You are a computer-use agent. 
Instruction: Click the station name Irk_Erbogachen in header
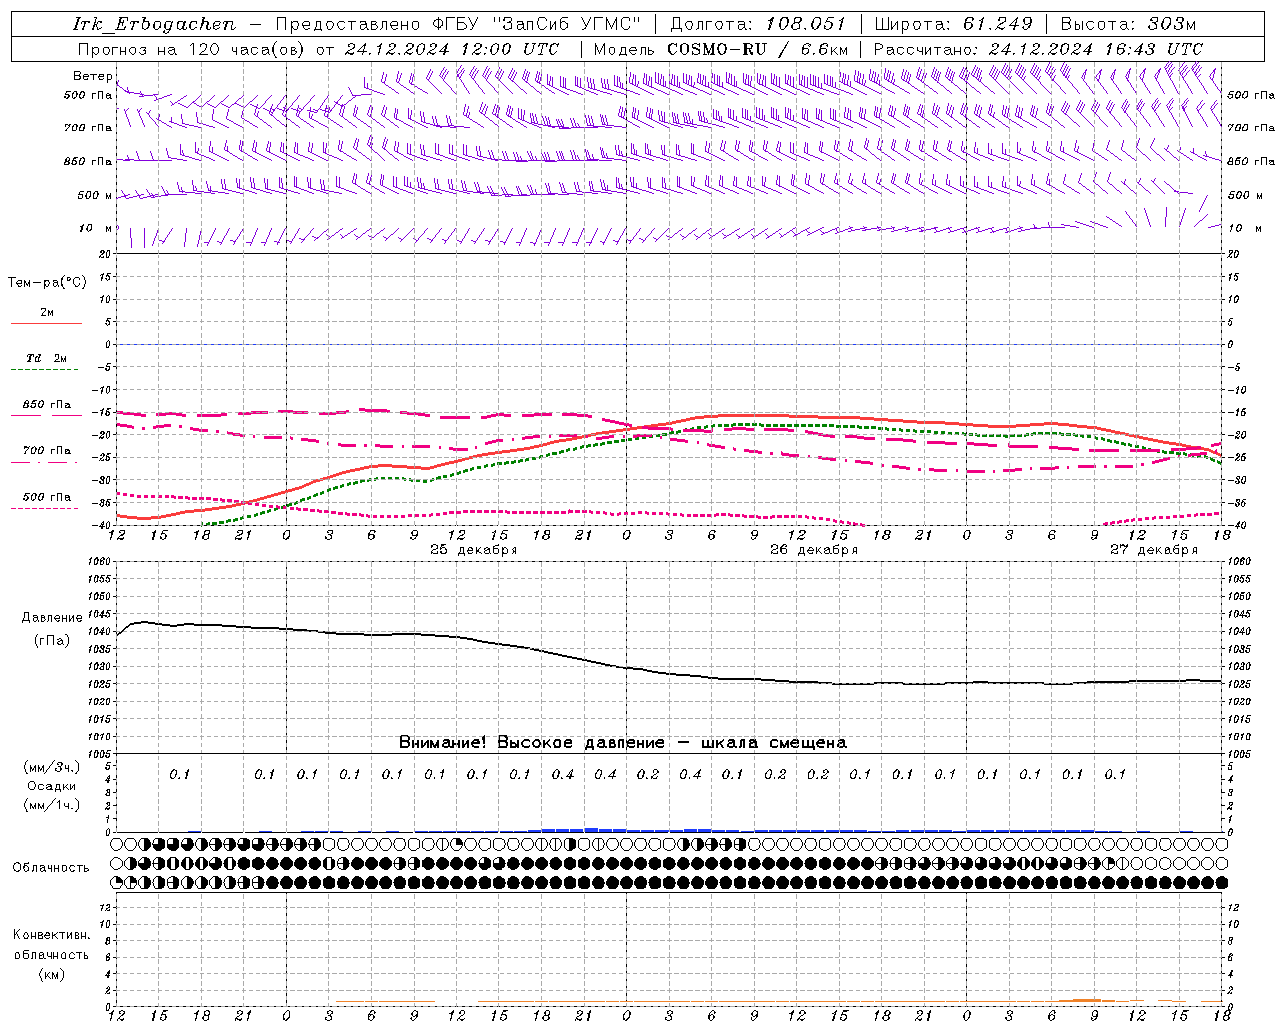pos(154,24)
